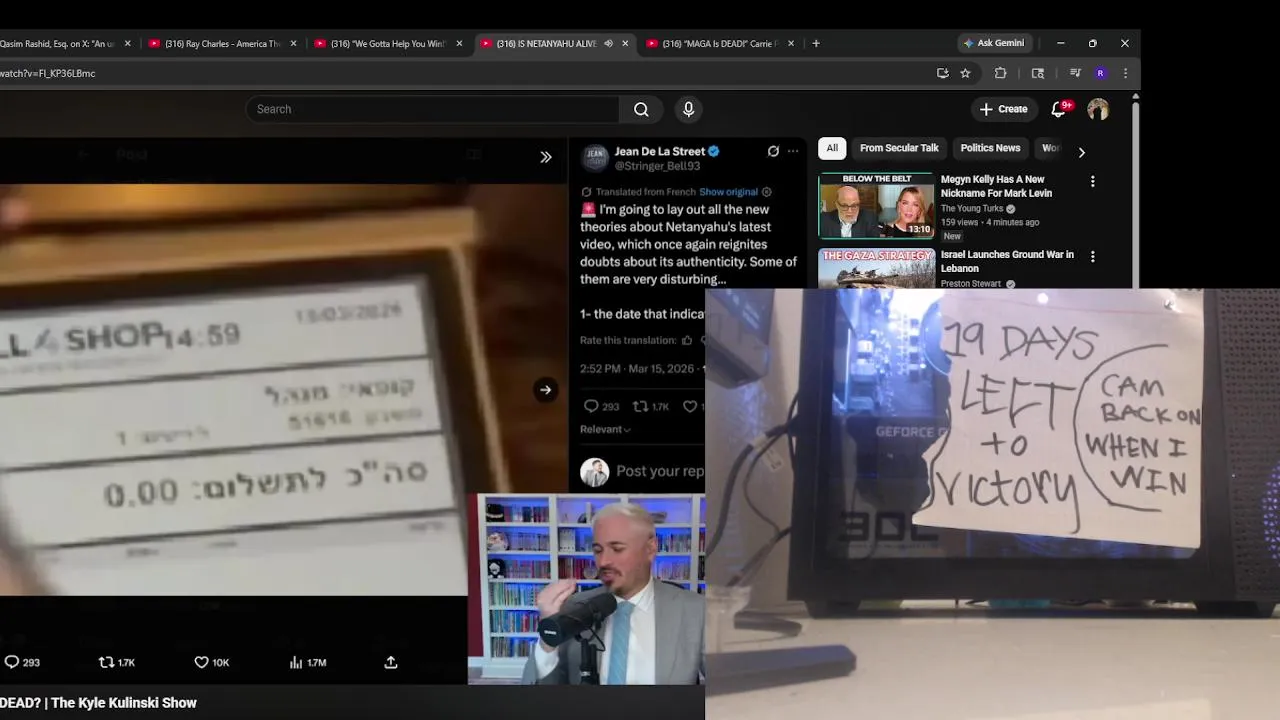Select the All filter chip

[x=832, y=148]
